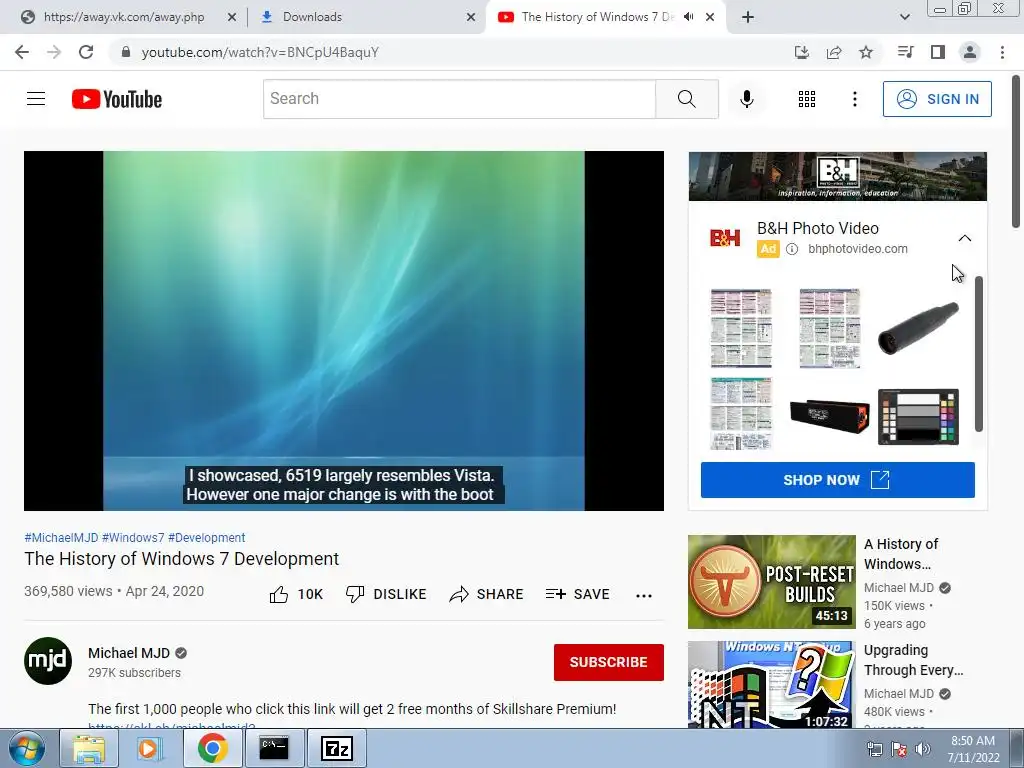Mute tab via speaker icon on tab
Viewport: 1024px width, 768px height.
pyautogui.click(x=688, y=17)
